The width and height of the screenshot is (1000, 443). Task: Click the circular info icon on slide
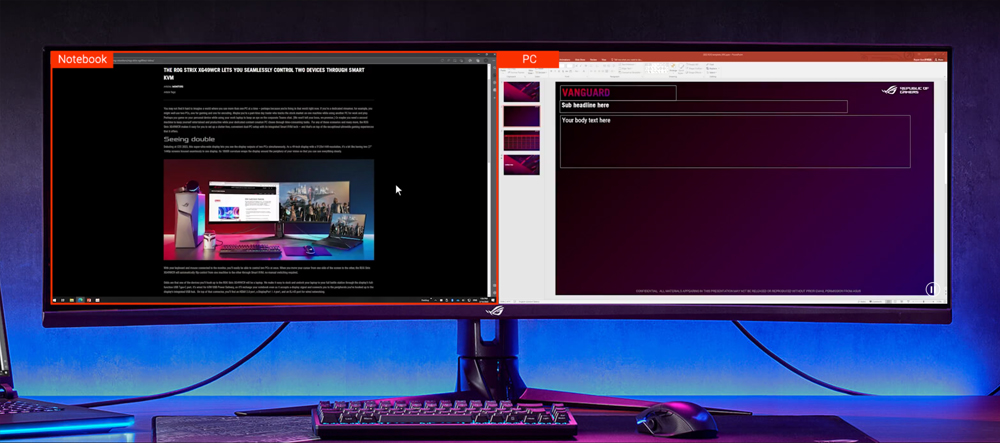[931, 289]
